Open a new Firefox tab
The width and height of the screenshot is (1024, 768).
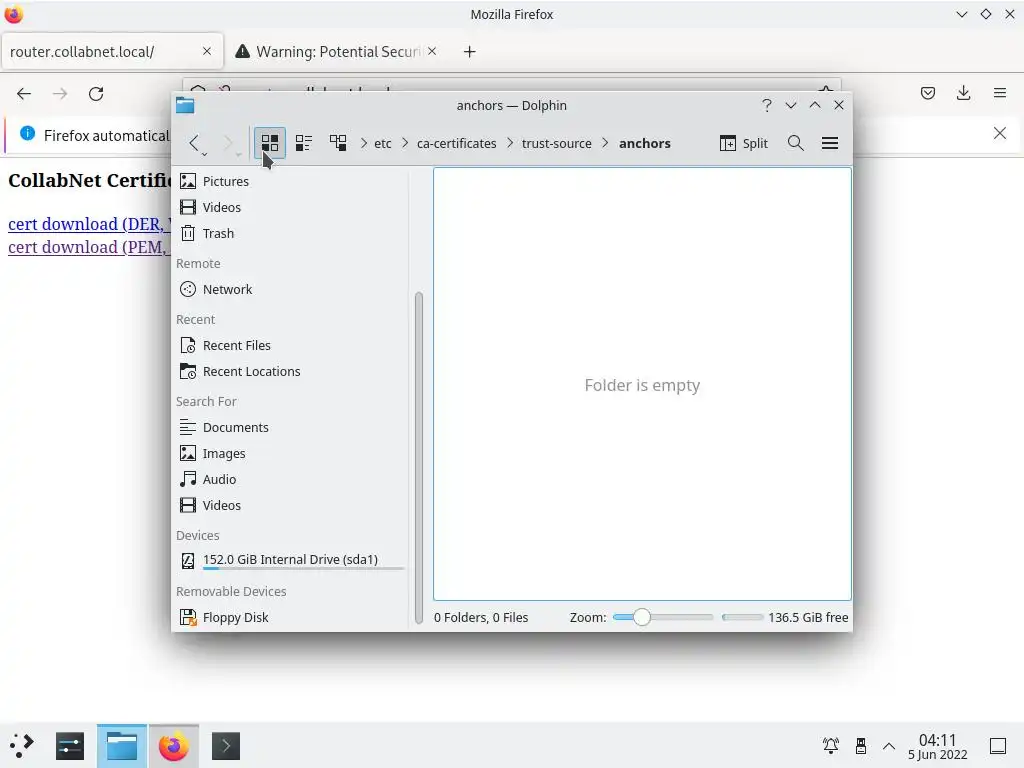click(x=470, y=52)
